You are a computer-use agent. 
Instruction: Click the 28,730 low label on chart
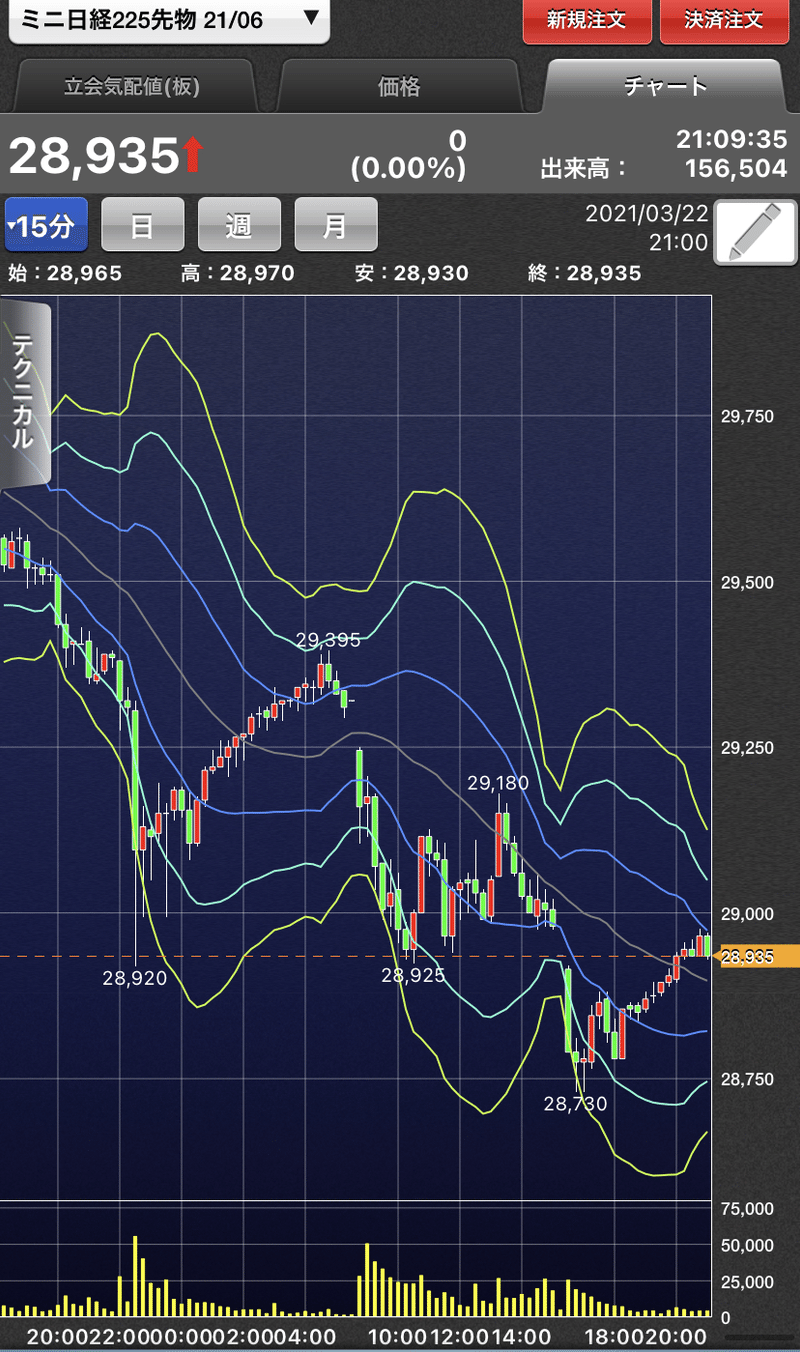[x=575, y=1104]
